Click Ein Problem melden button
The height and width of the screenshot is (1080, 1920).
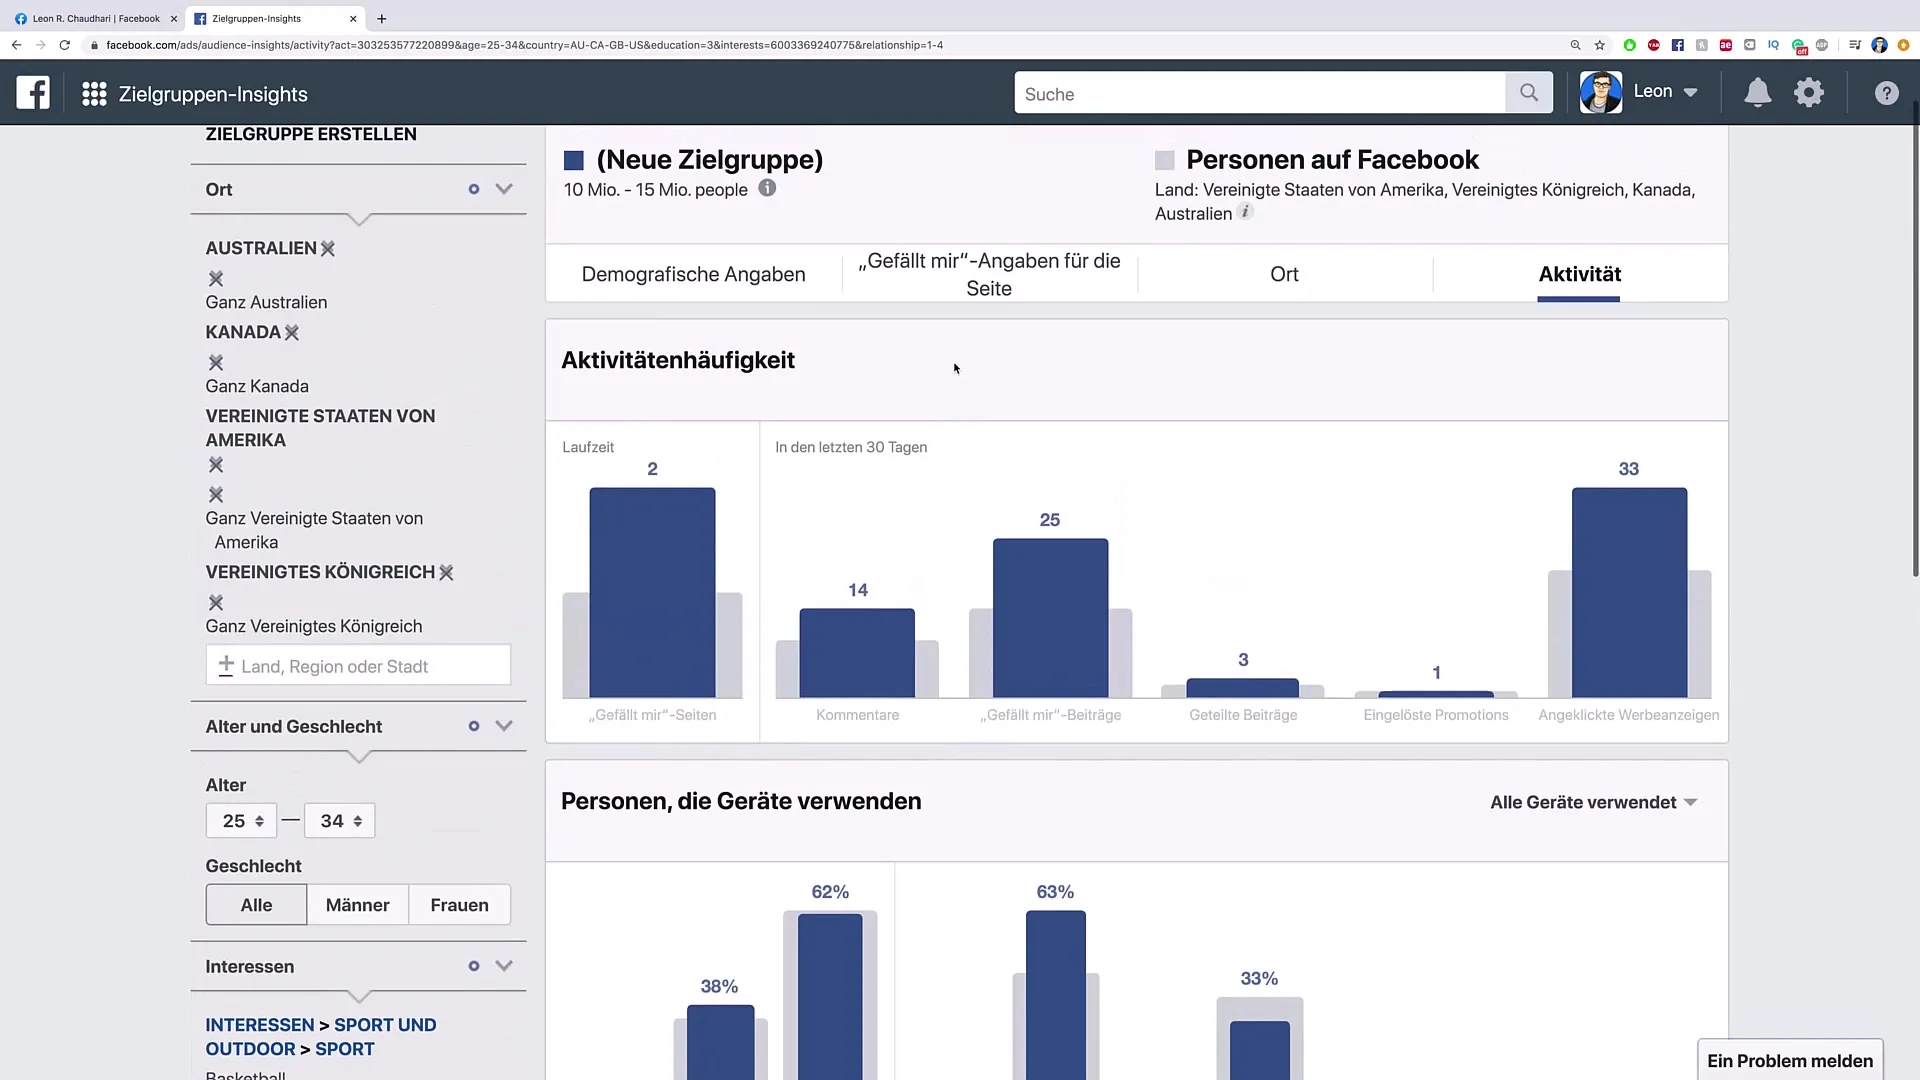(1791, 1060)
